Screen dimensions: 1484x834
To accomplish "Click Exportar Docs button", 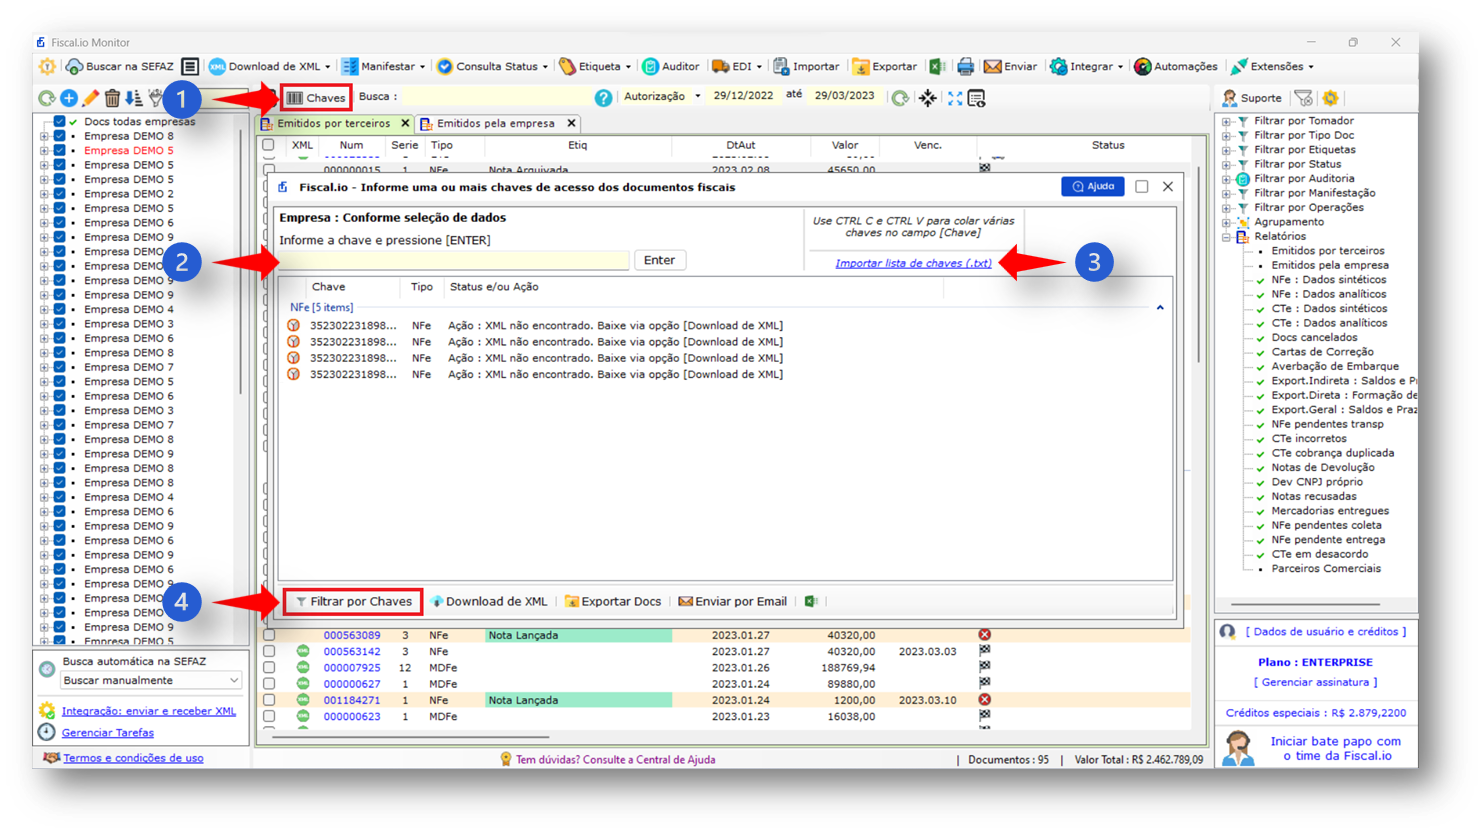I will click(613, 602).
